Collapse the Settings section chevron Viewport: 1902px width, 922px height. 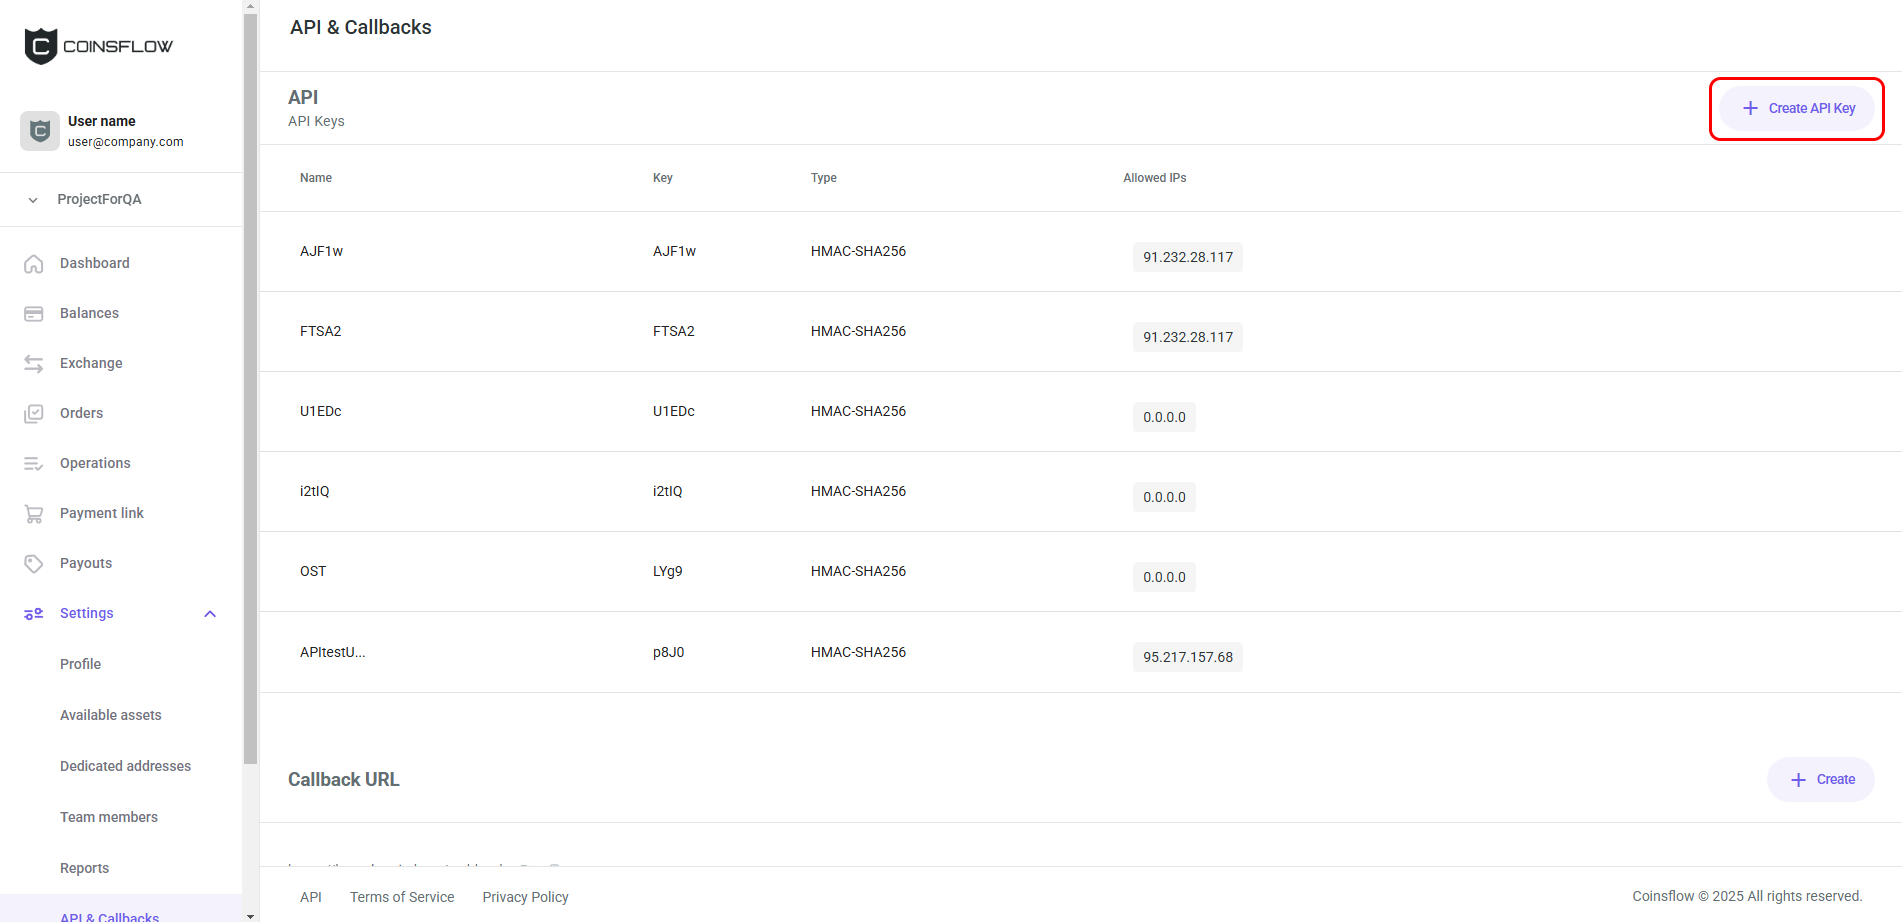pos(210,613)
